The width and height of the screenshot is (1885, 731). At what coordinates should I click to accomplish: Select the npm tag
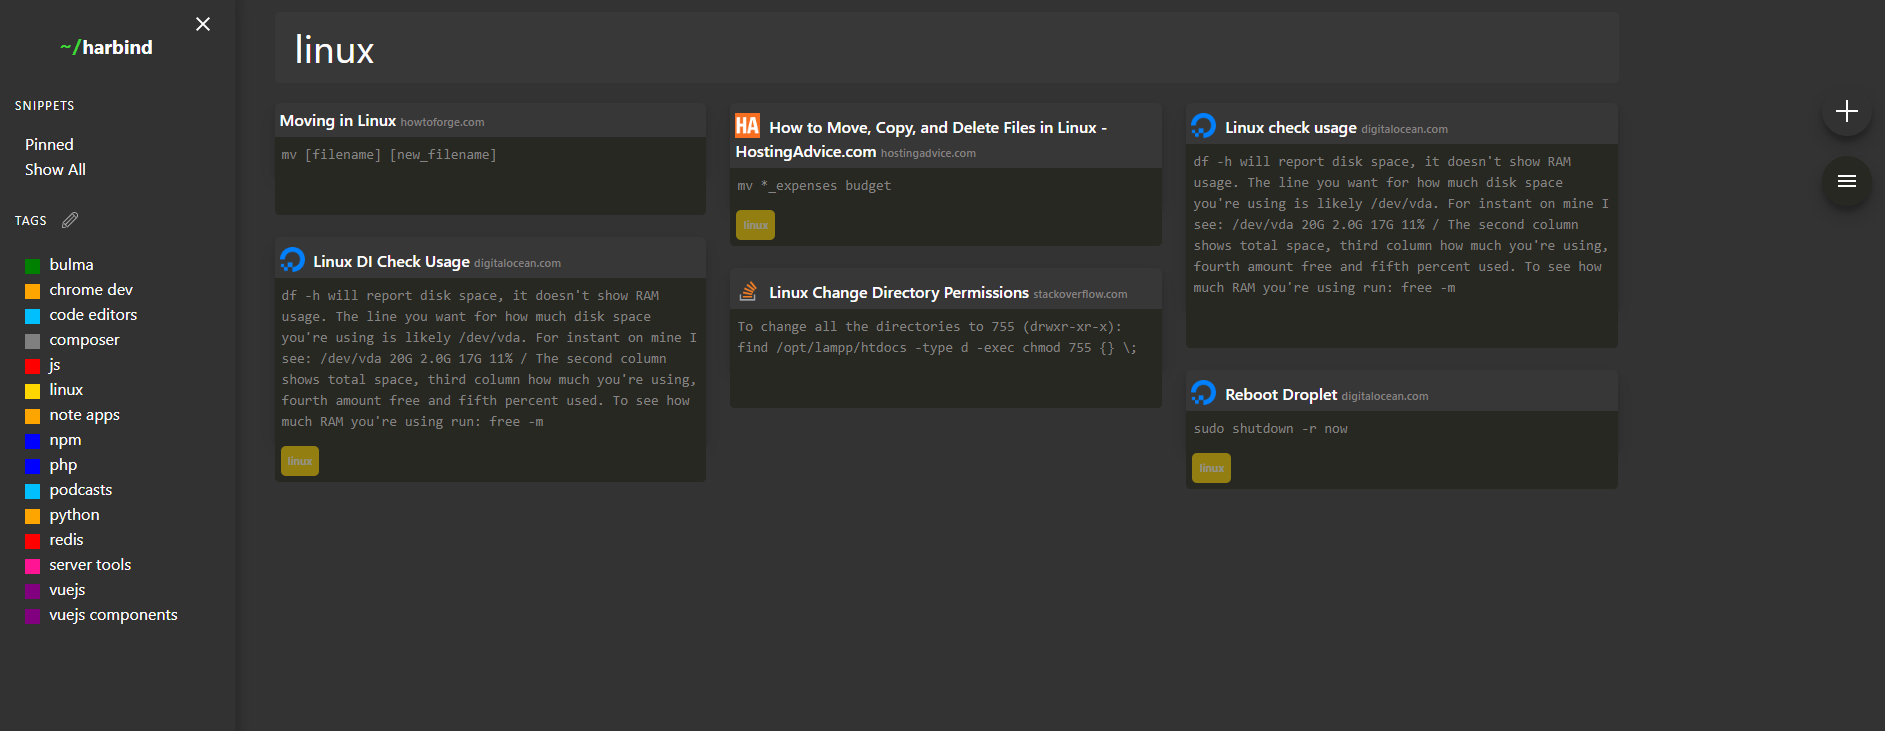coord(65,440)
